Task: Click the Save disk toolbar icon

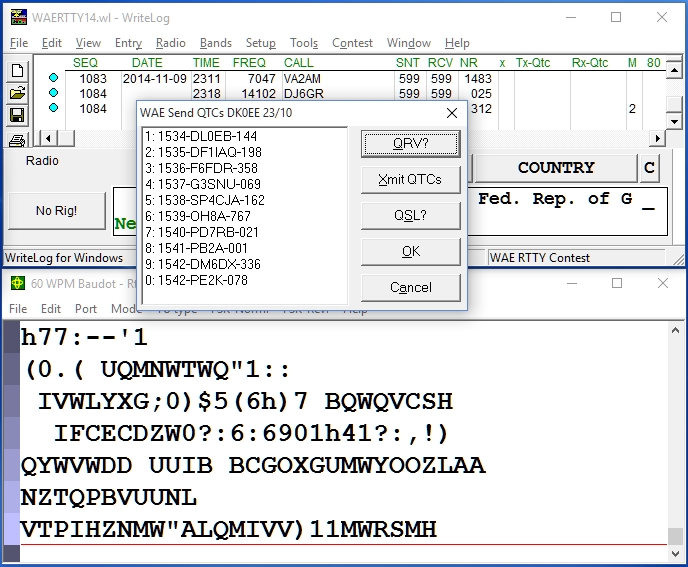Action: 17,115
